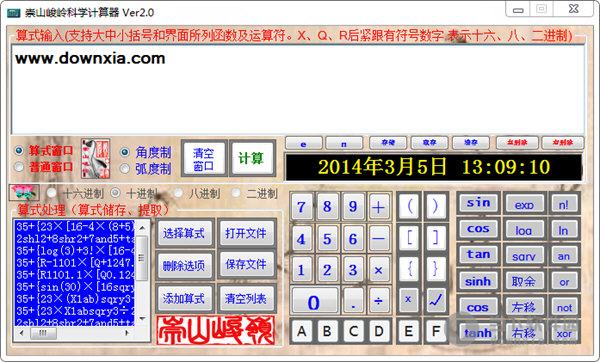Click the calculator app icon in the title bar
Screen dimensions: 600x362
click(13, 13)
